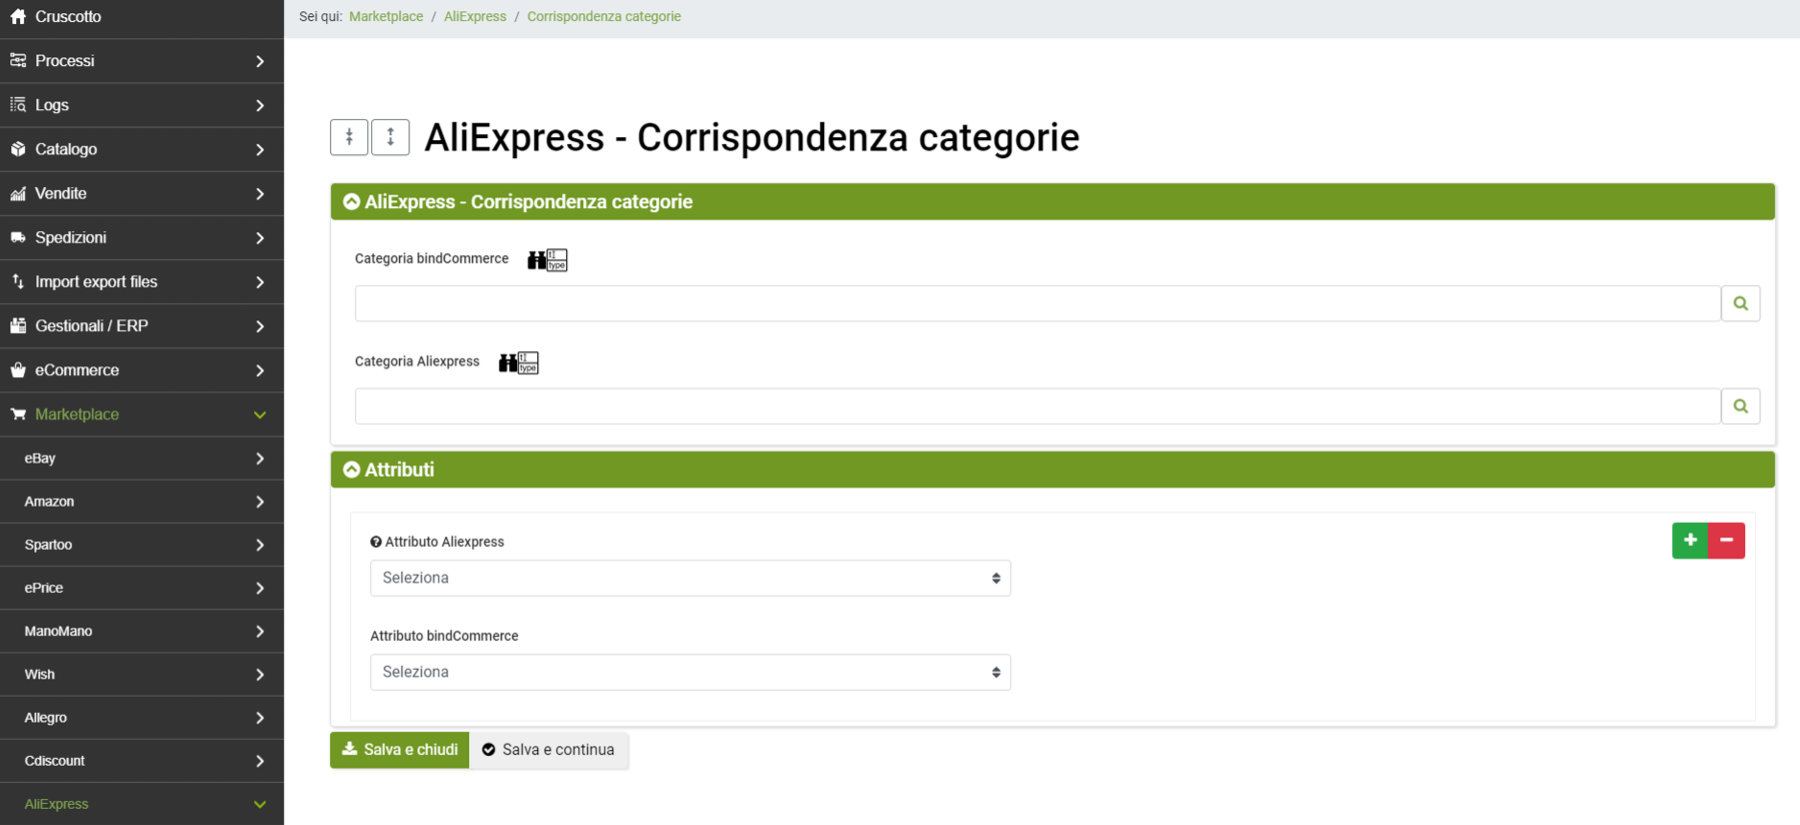Image resolution: width=1800 pixels, height=825 pixels.
Task: Click the Gestionali / ERP icon
Action: 18,326
